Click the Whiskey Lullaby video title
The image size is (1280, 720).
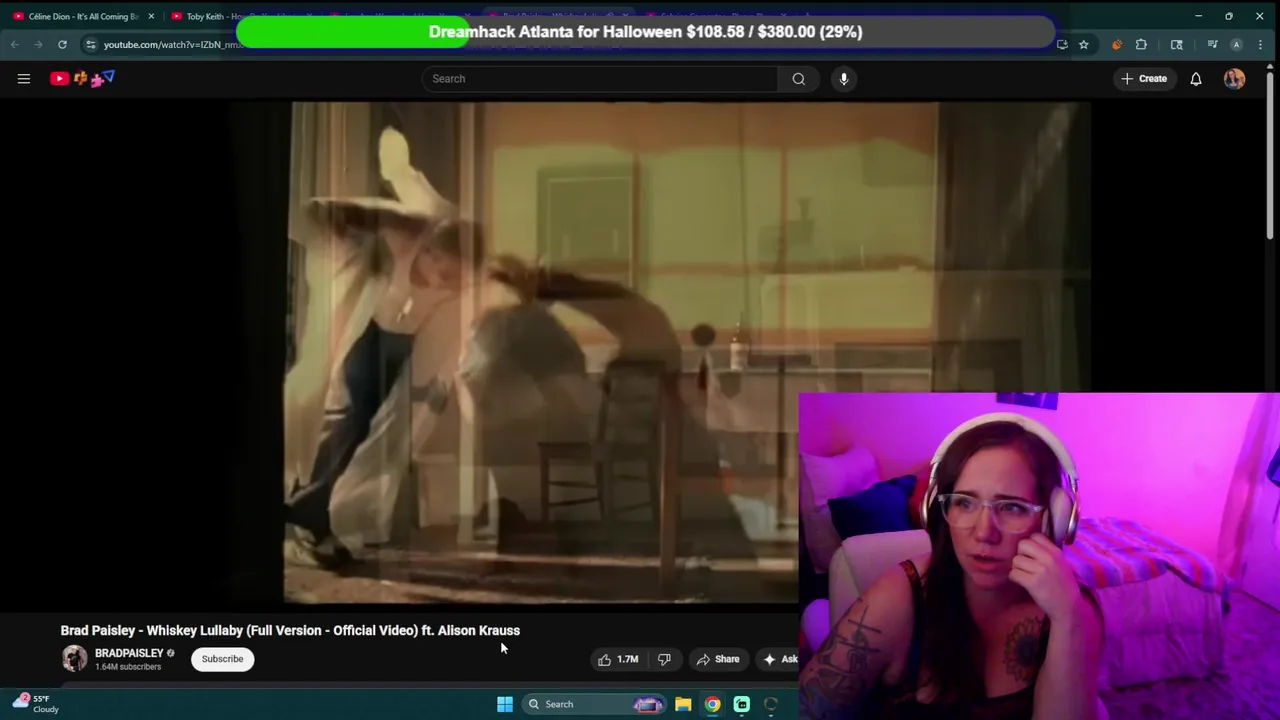pyautogui.click(x=290, y=630)
